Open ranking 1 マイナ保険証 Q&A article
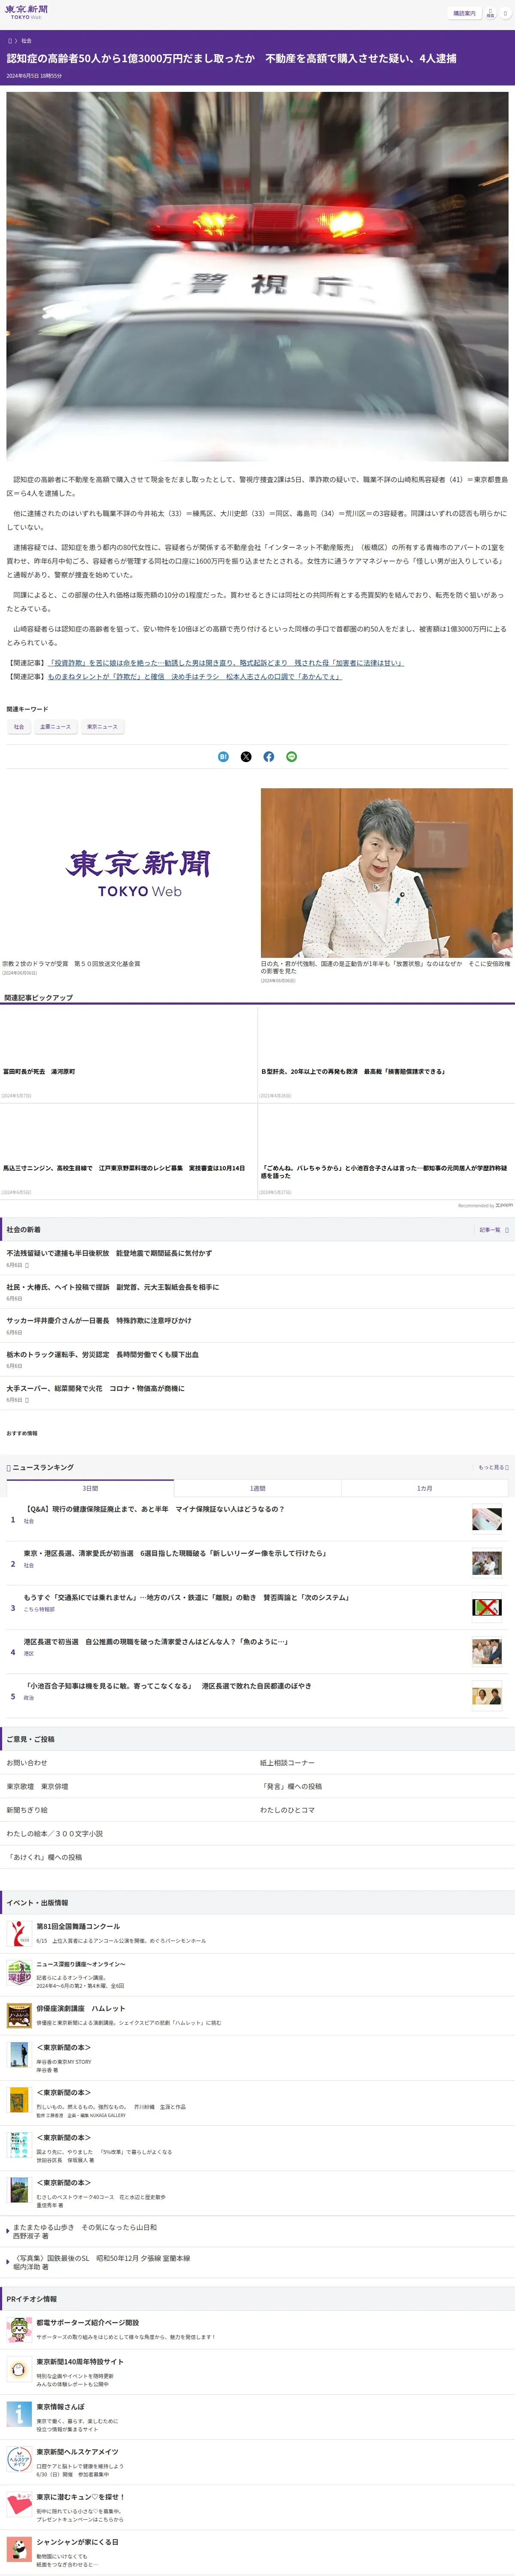The image size is (515, 2576). point(154,1510)
